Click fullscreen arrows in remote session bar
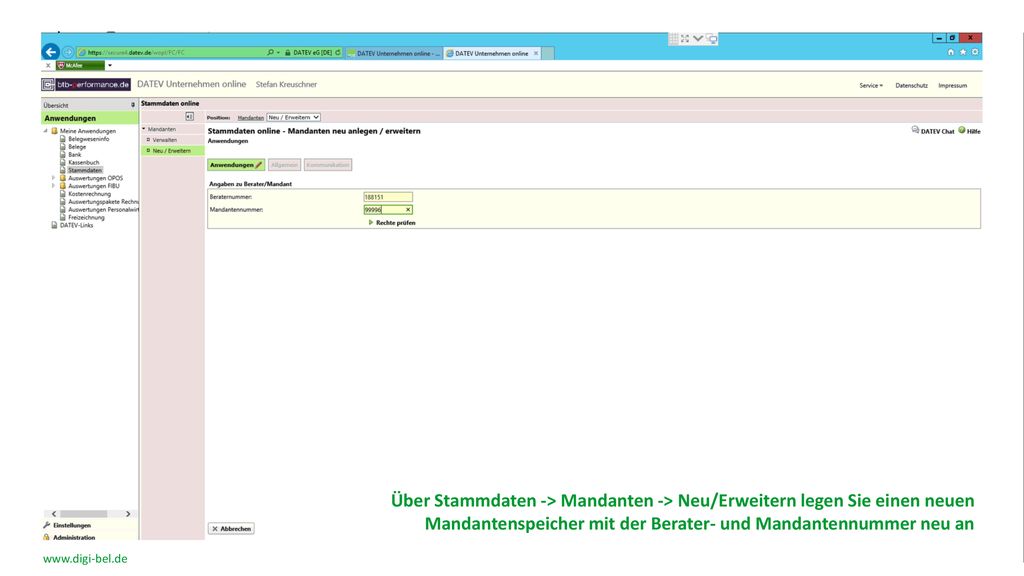The image size is (1024, 576). [685, 39]
